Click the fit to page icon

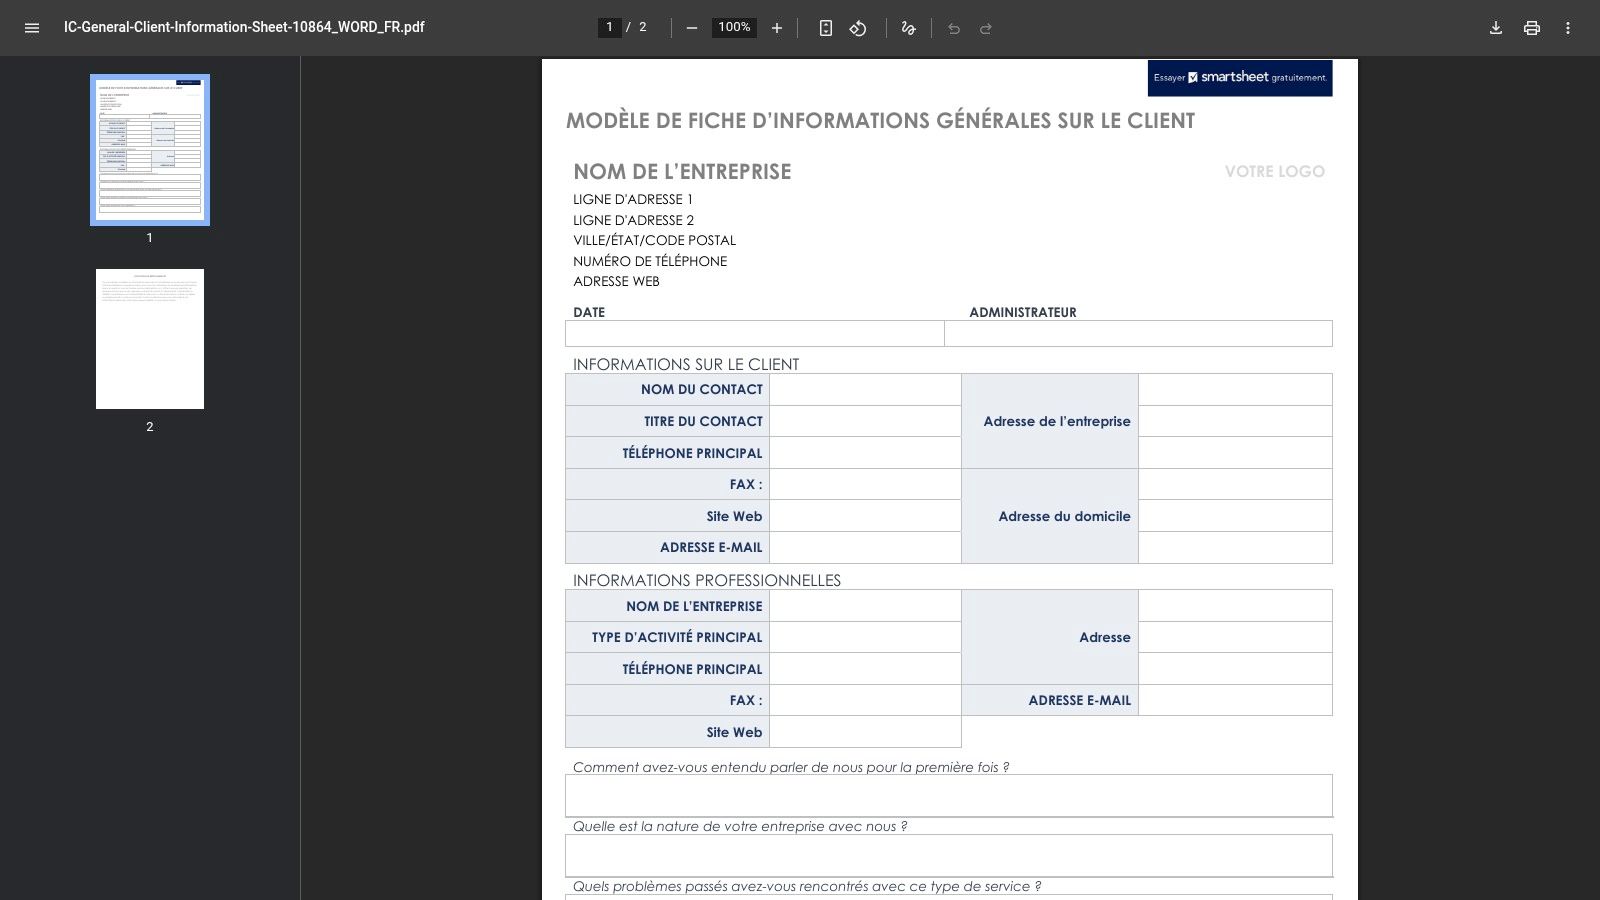[825, 28]
